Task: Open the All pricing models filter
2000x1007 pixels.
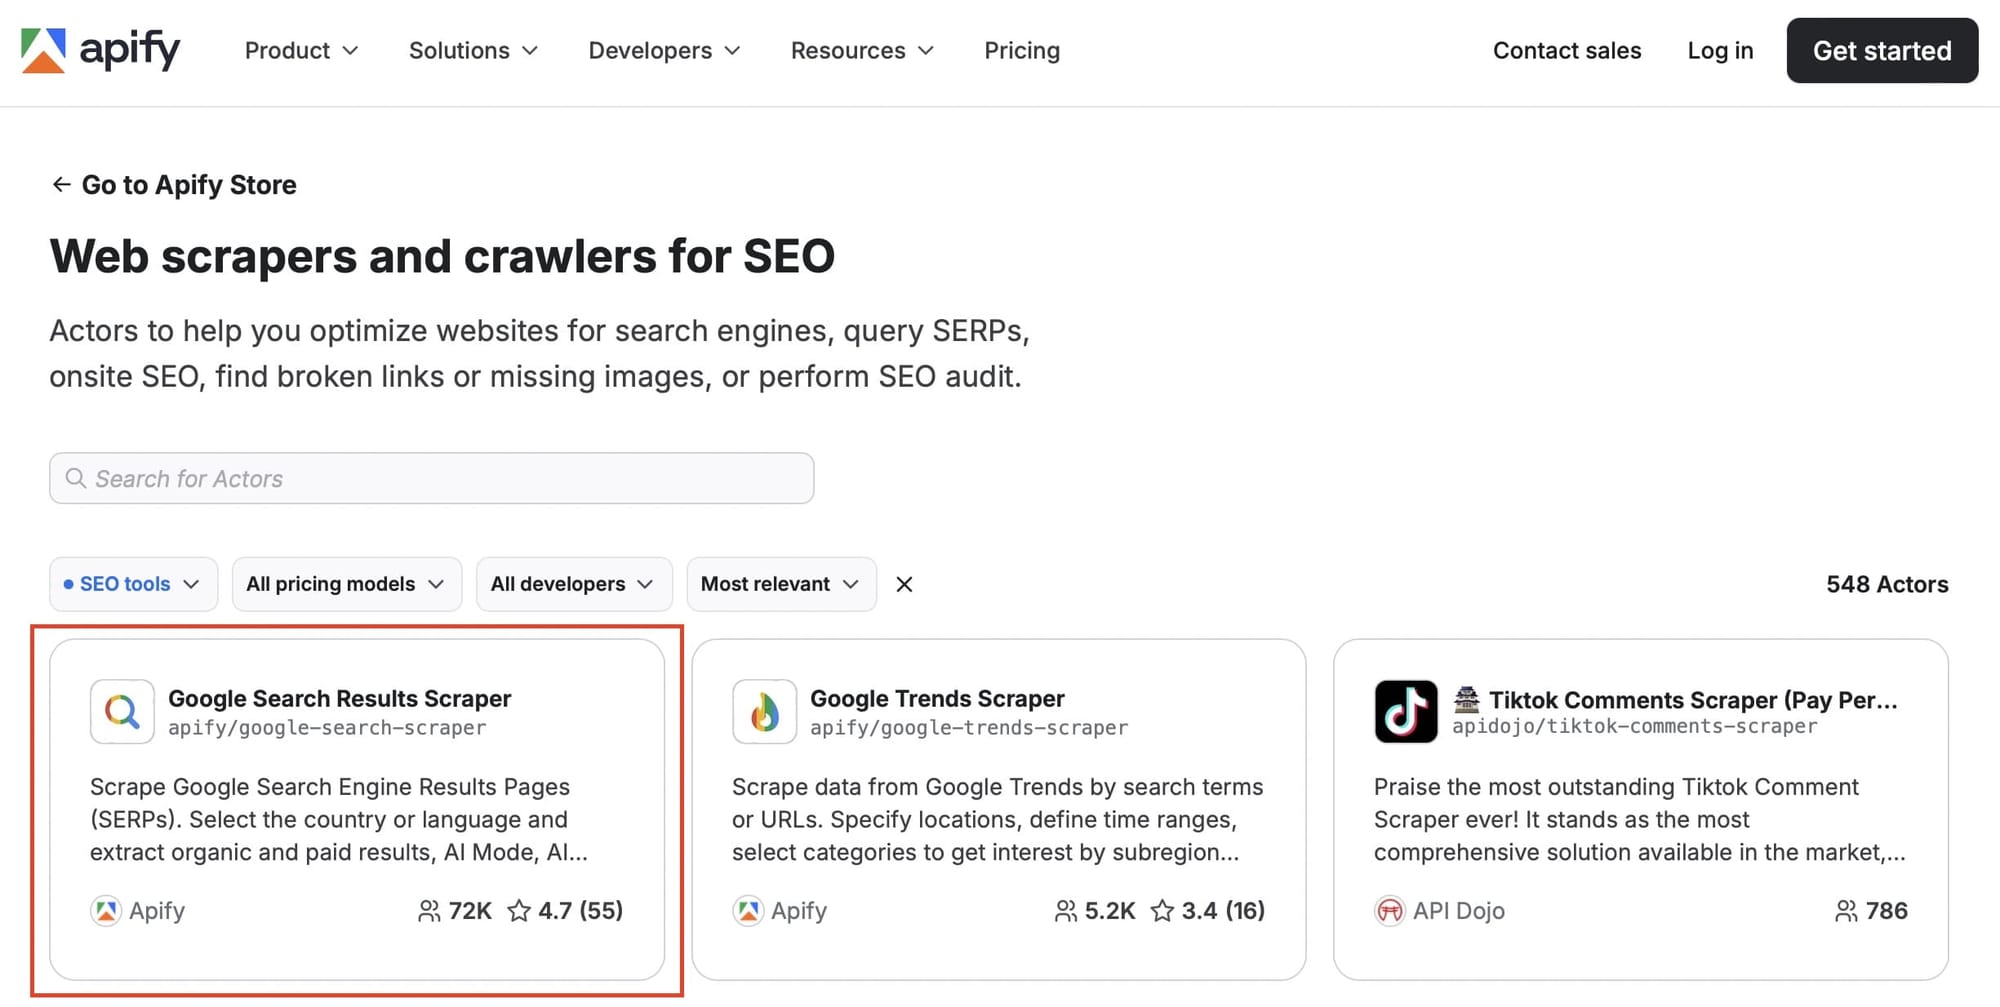Action: point(346,584)
